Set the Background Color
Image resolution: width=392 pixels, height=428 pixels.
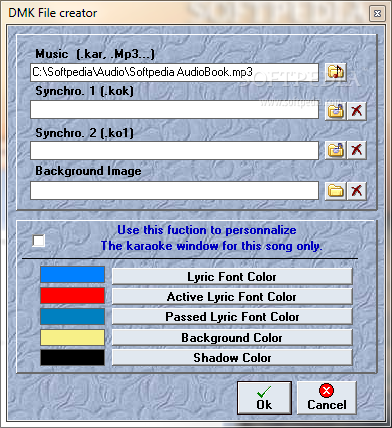click(232, 338)
